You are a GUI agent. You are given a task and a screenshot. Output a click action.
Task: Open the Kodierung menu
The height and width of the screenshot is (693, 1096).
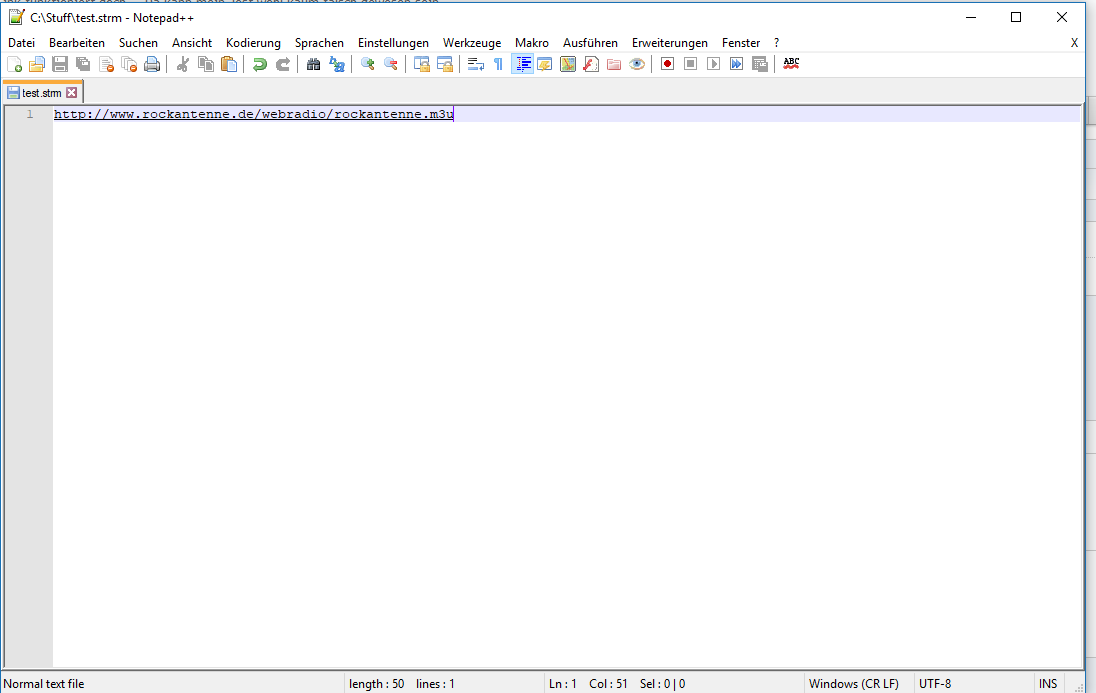pos(253,43)
